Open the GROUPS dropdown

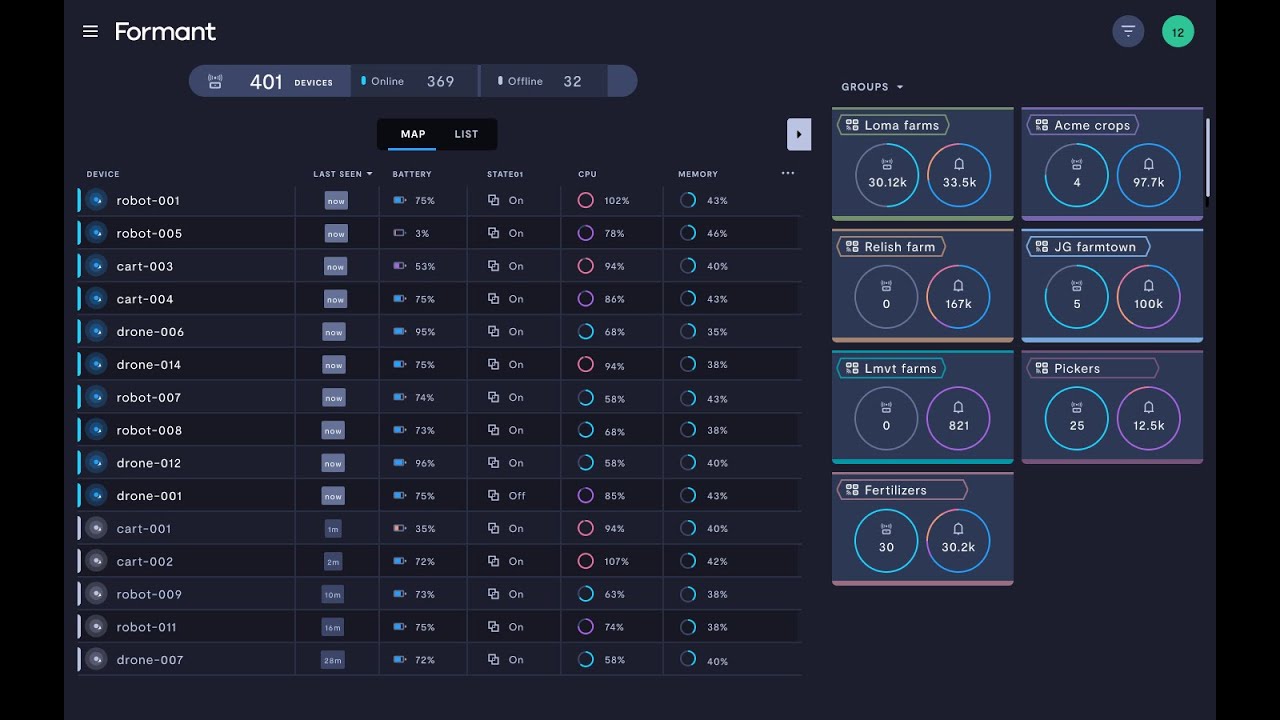[872, 87]
